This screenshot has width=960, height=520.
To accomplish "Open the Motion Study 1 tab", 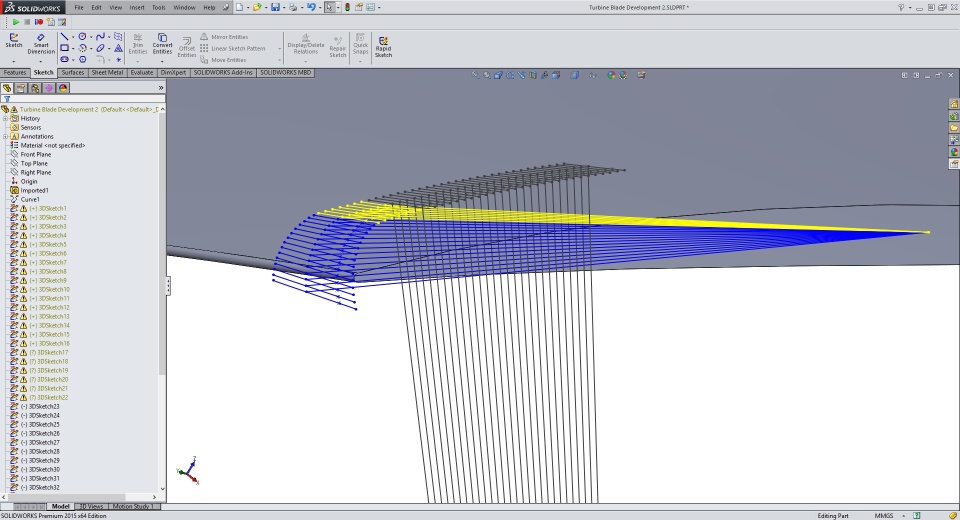I will point(133,506).
